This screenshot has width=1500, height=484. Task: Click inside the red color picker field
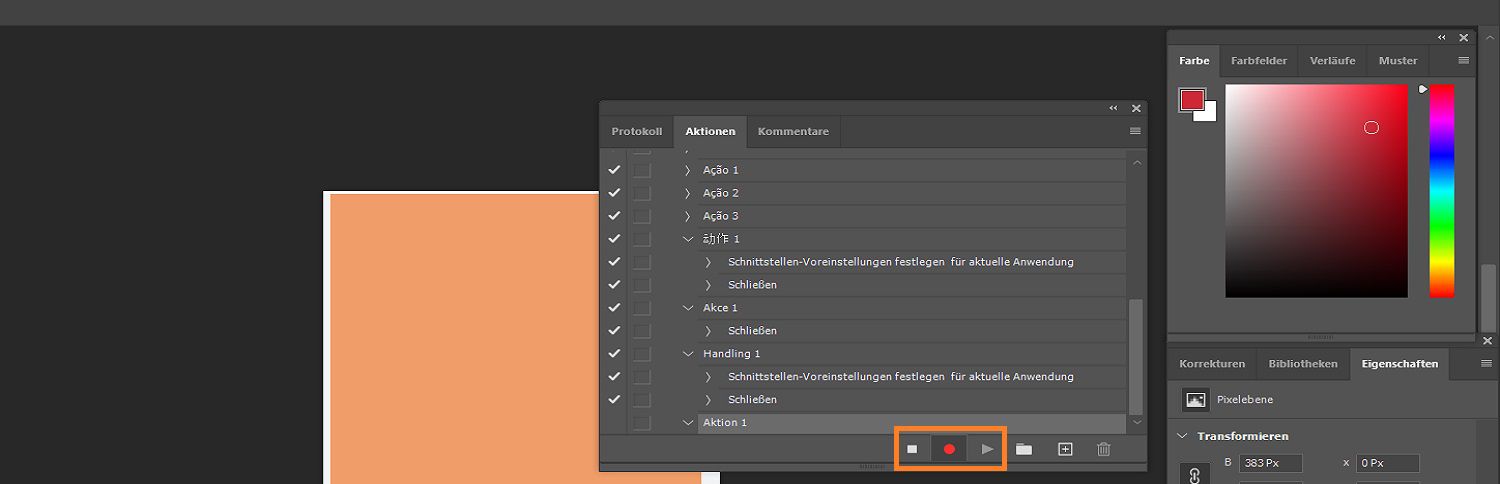click(x=1316, y=190)
